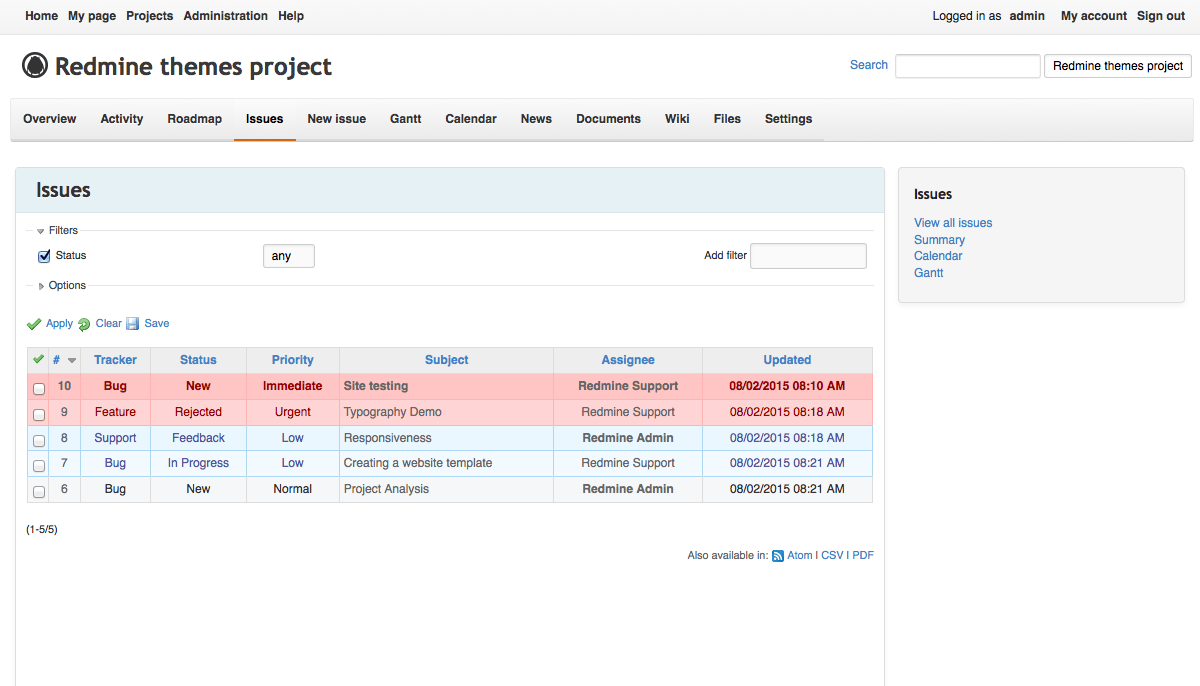Select checkbox for issue 7
This screenshot has height=686, width=1200.
[39, 465]
